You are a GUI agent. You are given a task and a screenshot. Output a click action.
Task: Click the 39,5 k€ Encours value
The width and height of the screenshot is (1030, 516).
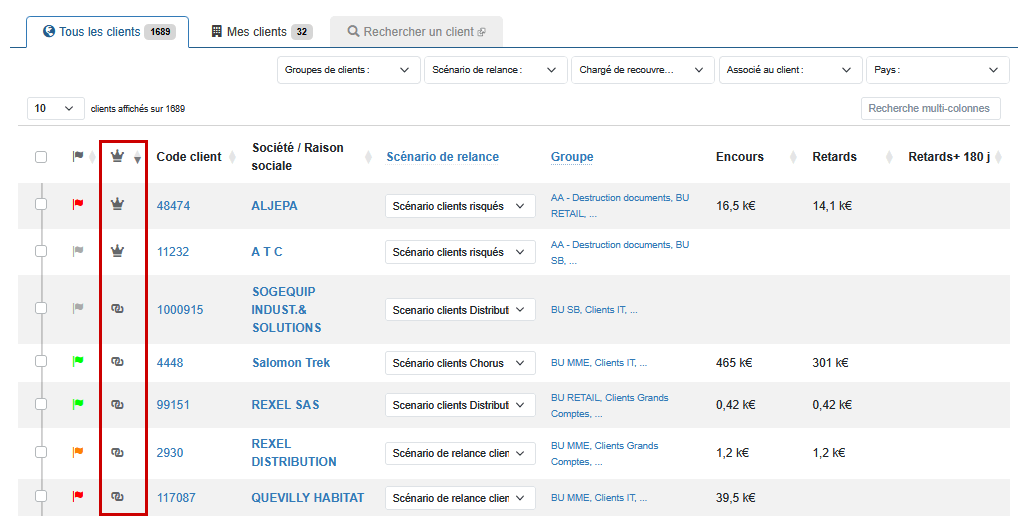pos(736,498)
